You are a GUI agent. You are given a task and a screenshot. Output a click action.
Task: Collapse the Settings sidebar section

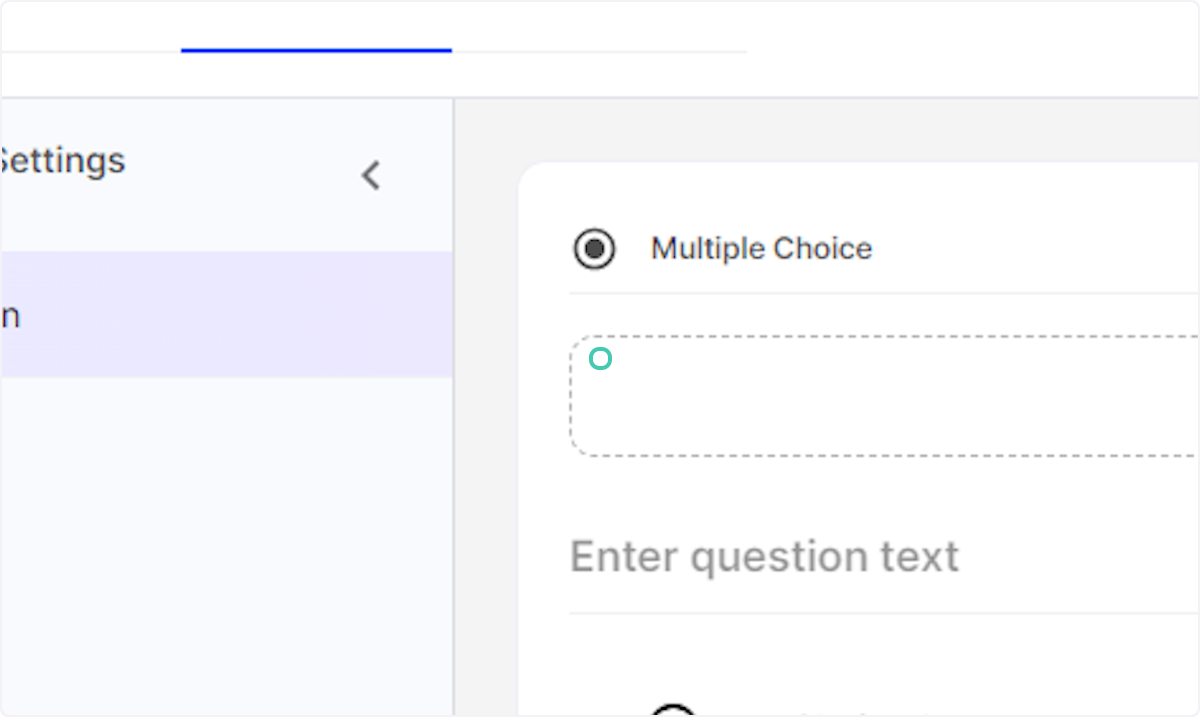[371, 175]
